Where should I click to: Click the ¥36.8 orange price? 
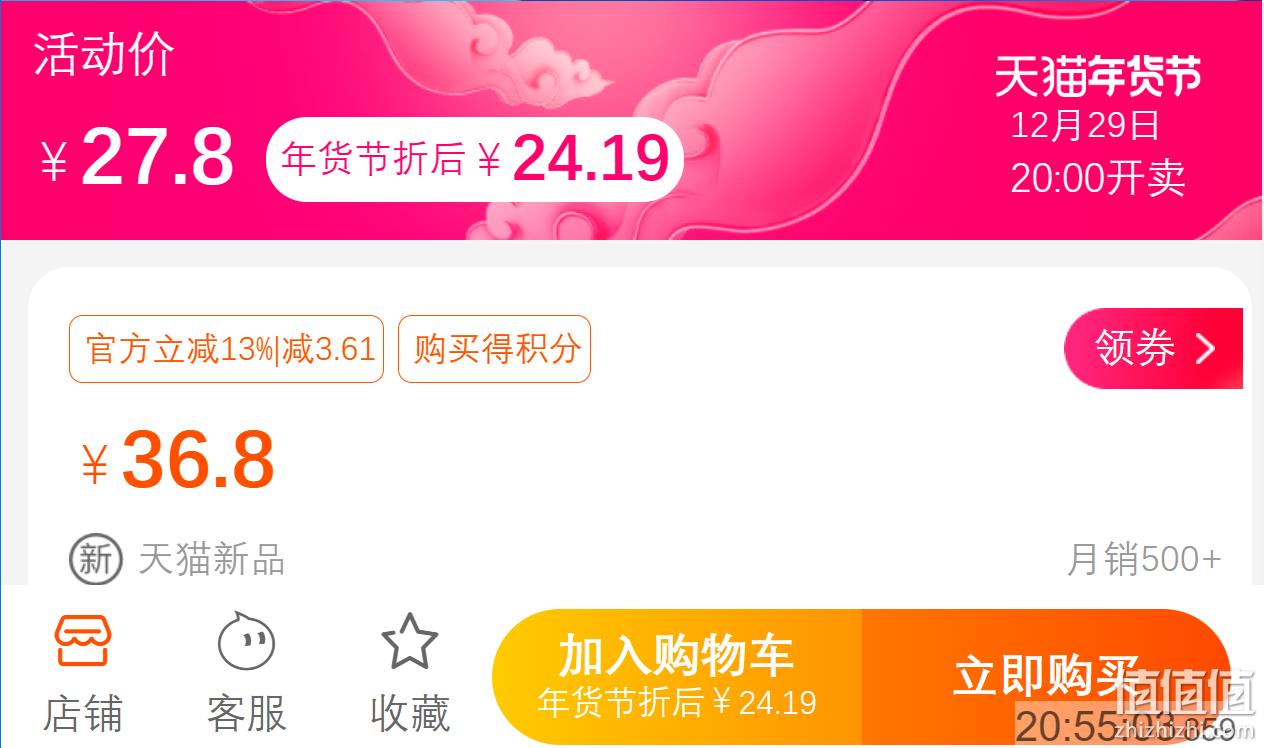pyautogui.click(x=178, y=460)
